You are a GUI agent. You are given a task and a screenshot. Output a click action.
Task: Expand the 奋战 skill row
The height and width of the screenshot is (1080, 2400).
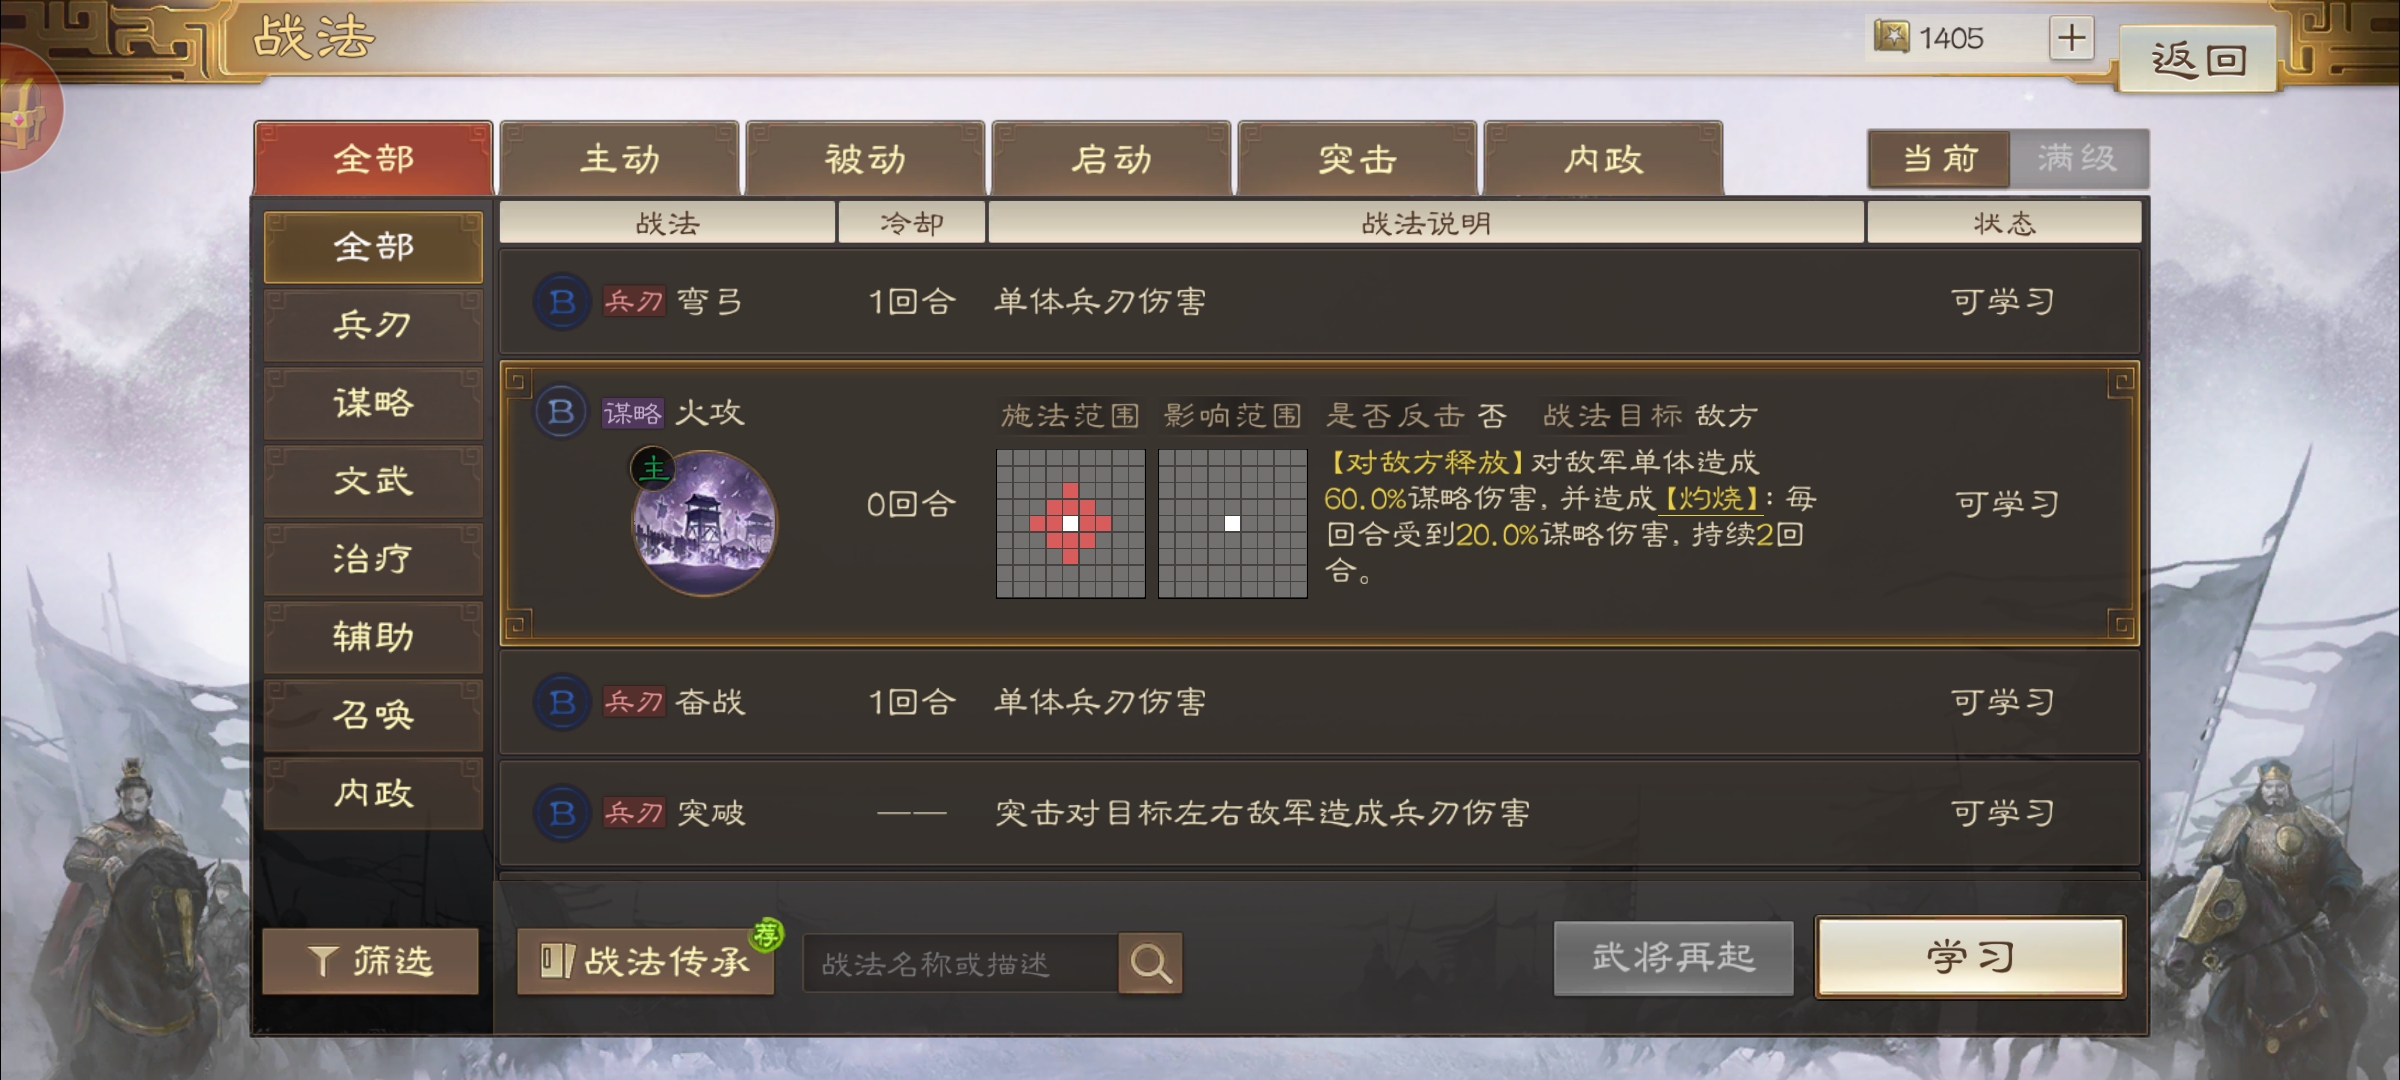point(1319,702)
